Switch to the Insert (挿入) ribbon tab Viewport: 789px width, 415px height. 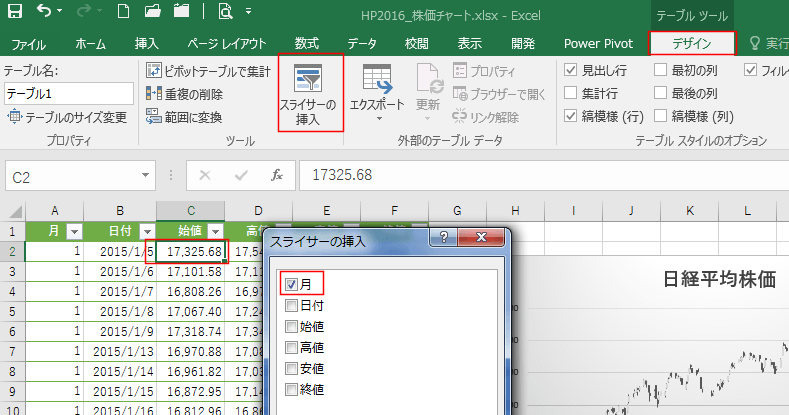[147, 43]
